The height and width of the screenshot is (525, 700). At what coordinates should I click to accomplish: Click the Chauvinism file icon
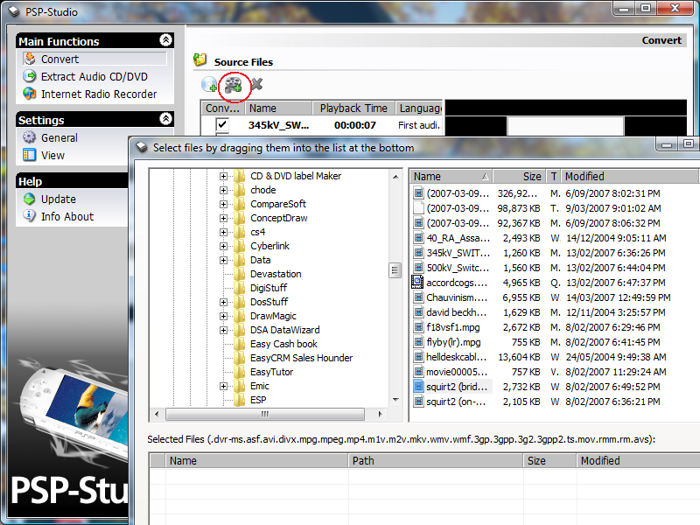(418, 297)
